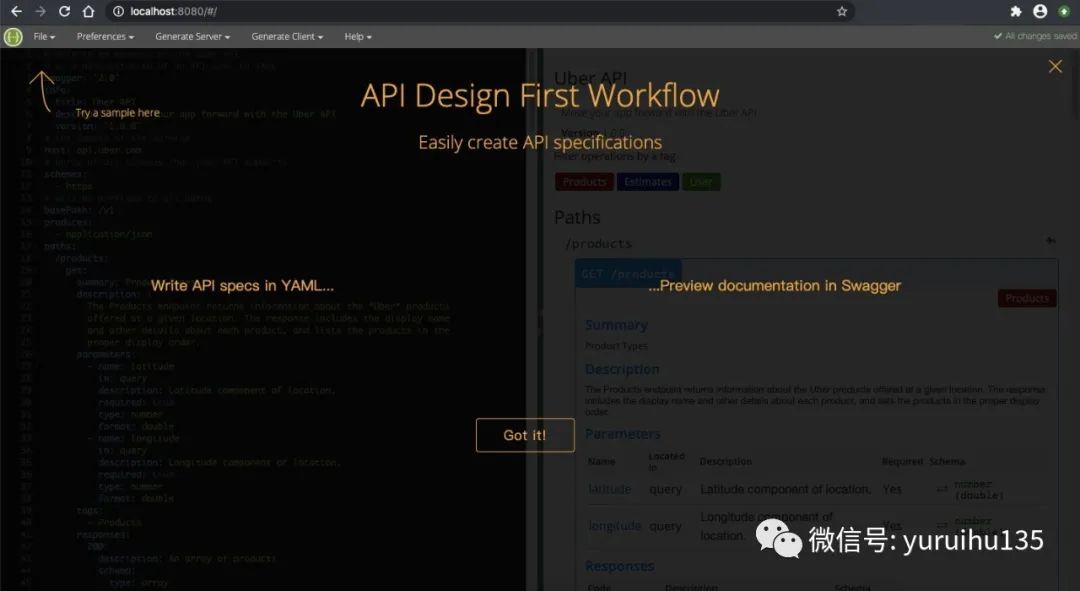1080x591 pixels.
Task: Expand the Generate Client dropdown
Action: (287, 37)
